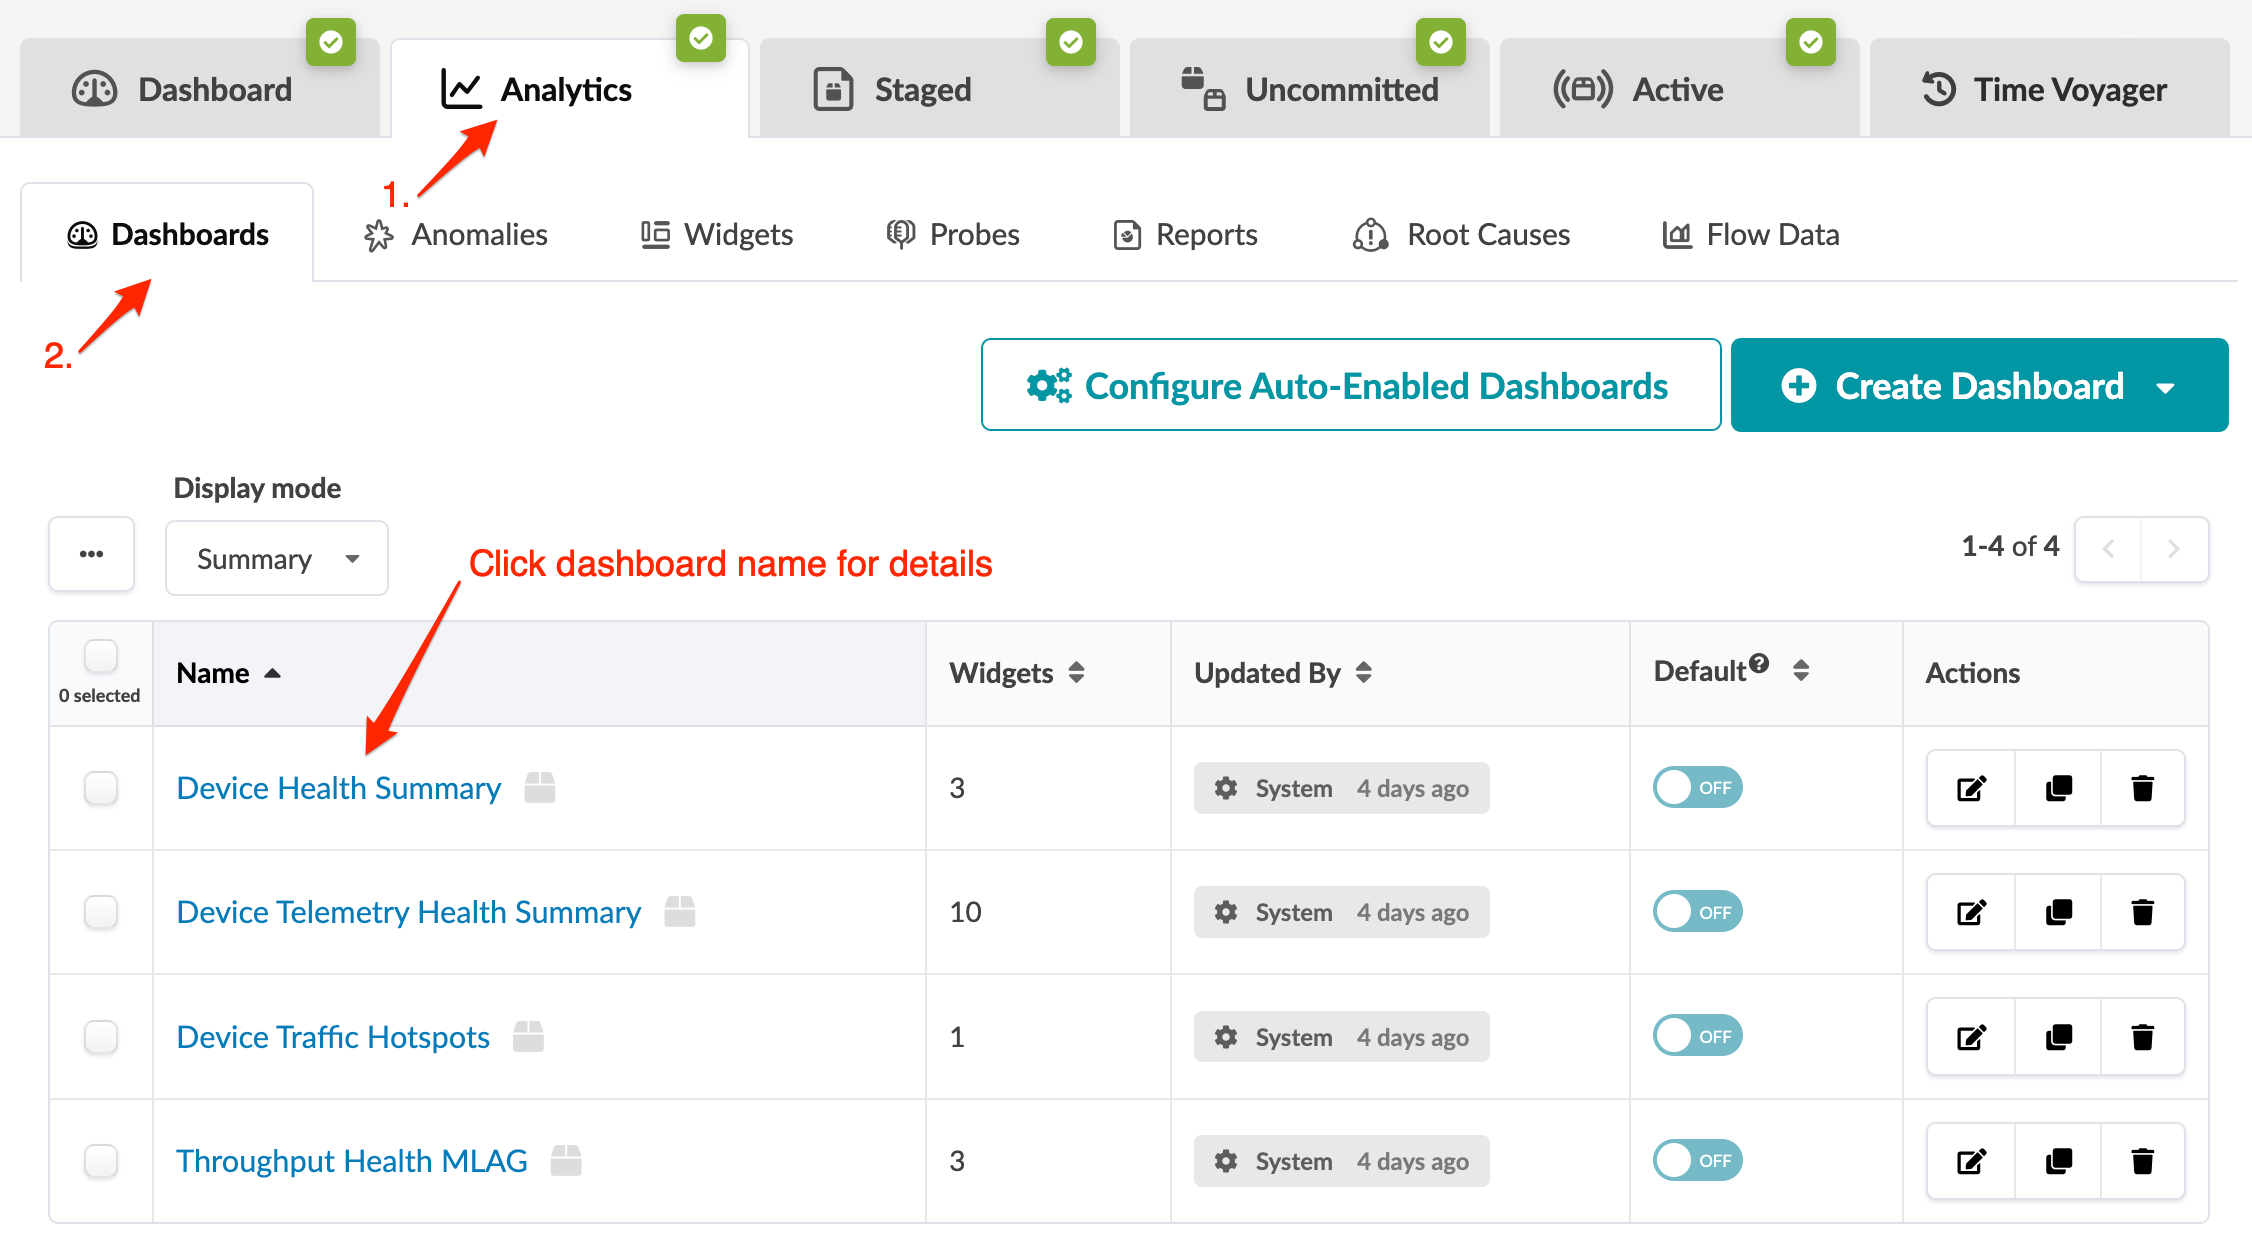This screenshot has width=2252, height=1254.
Task: Enable default toggle for Throughput Health MLAG
Action: (x=1697, y=1161)
